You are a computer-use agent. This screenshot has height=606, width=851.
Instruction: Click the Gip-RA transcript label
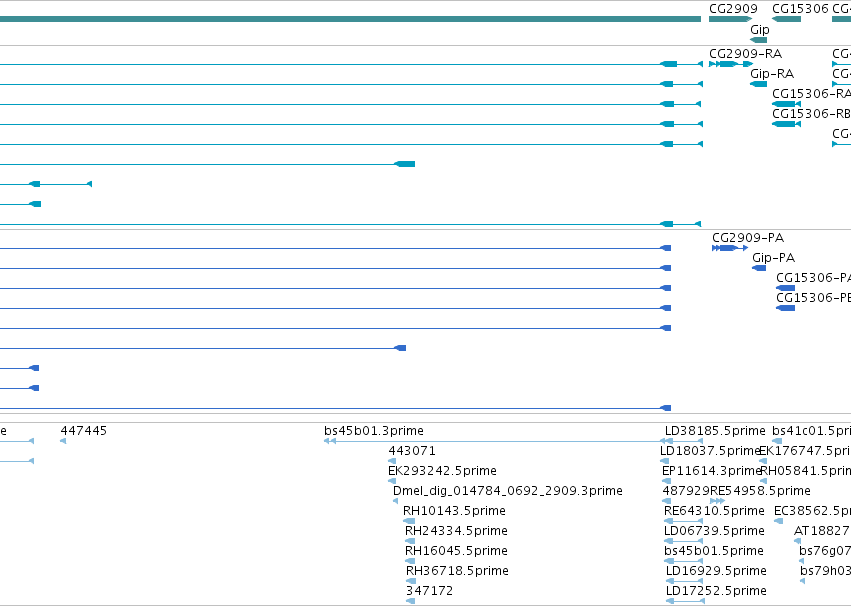tap(772, 74)
